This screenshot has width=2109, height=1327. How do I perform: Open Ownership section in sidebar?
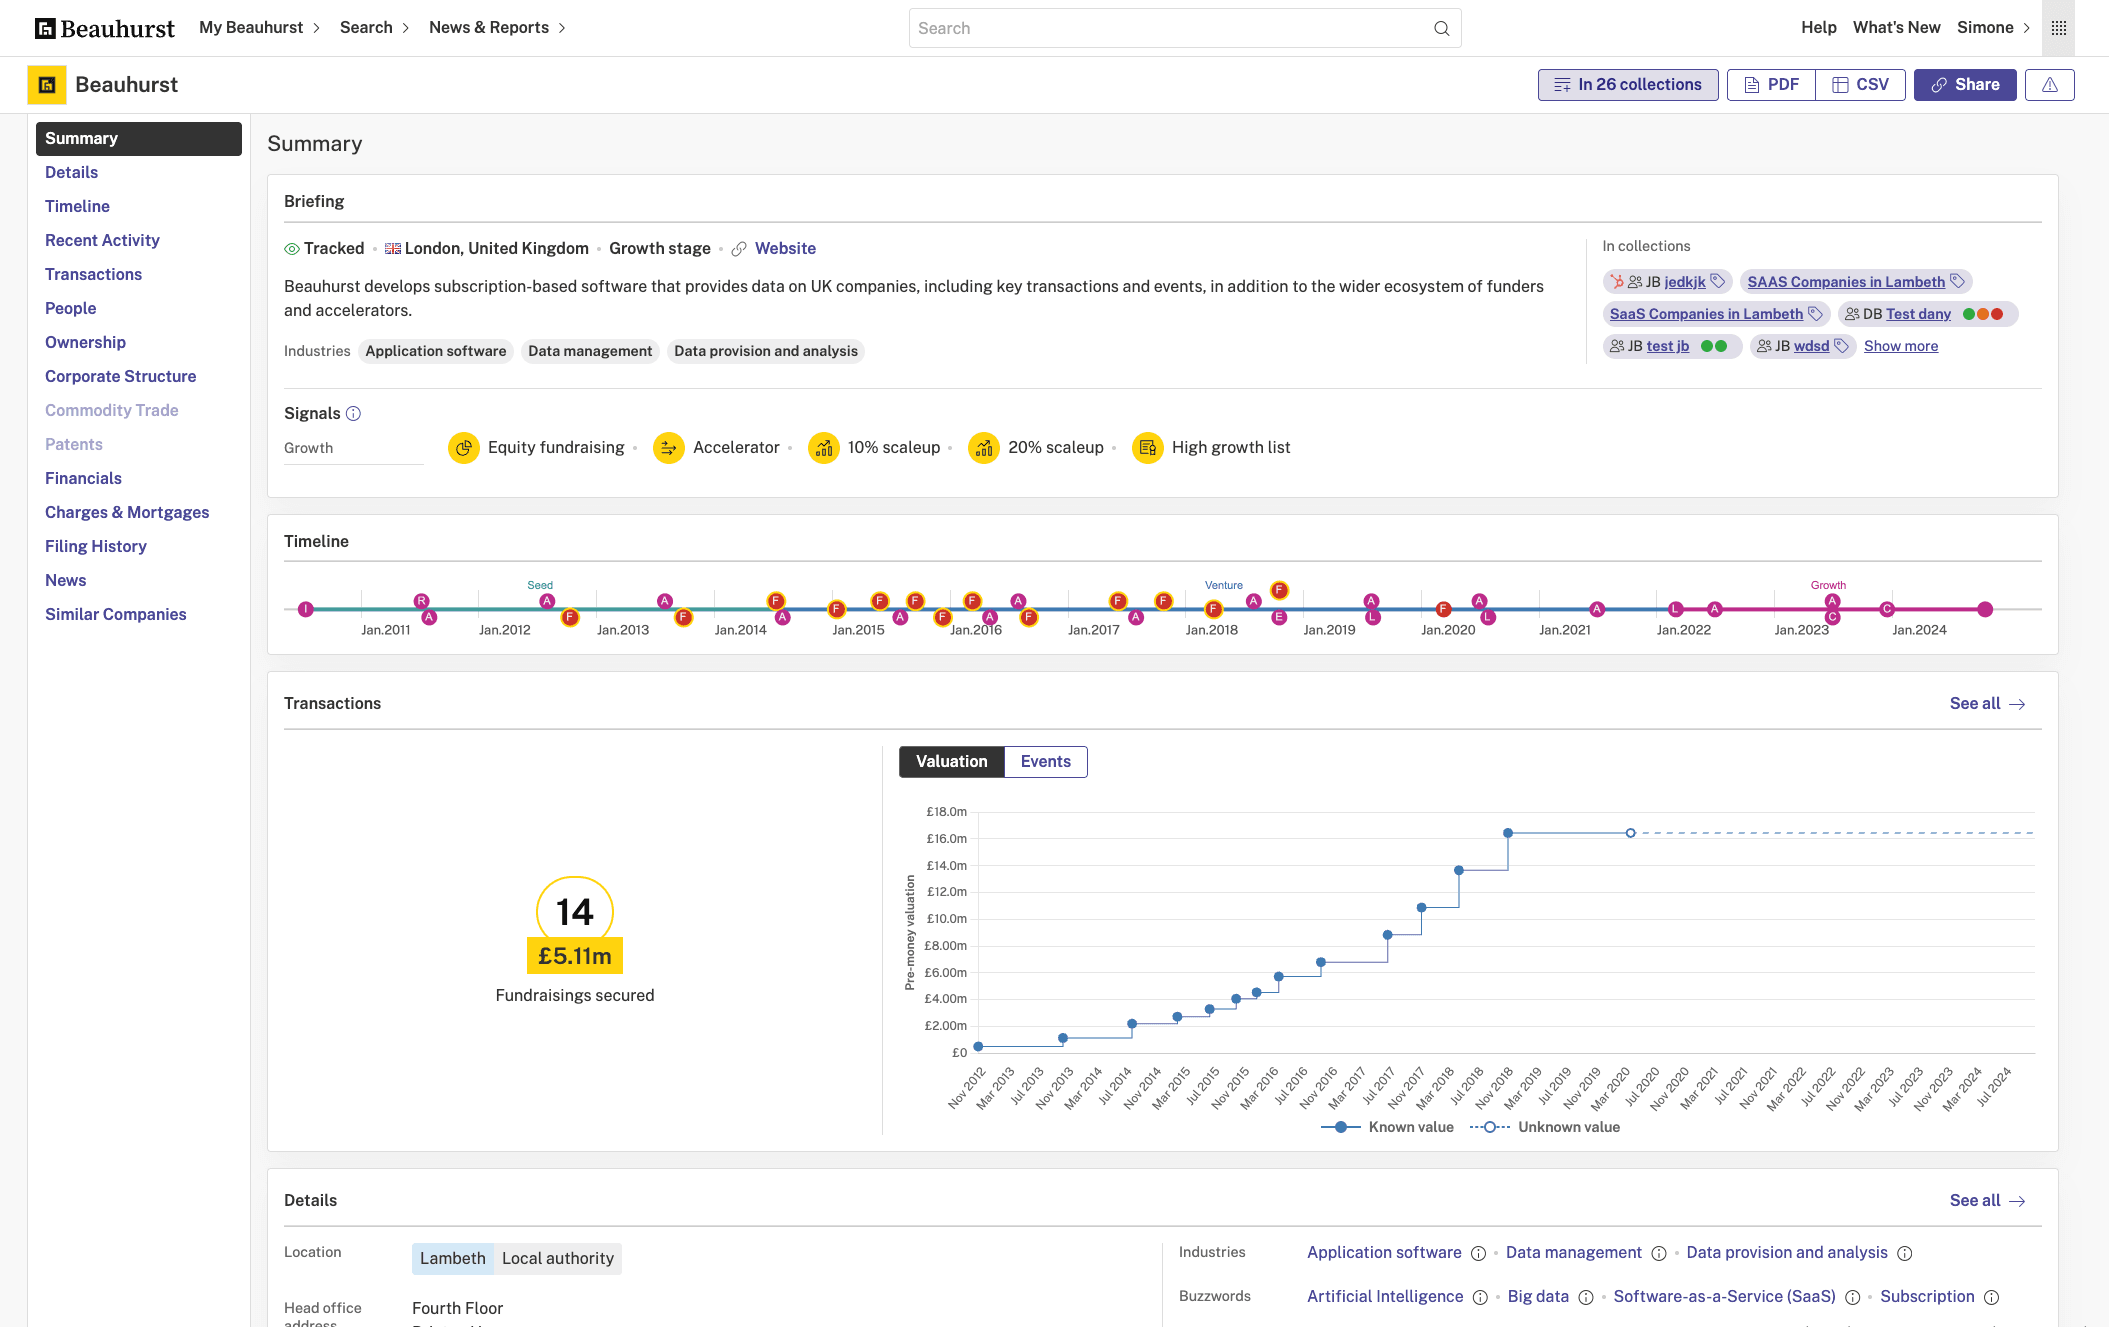tap(85, 343)
